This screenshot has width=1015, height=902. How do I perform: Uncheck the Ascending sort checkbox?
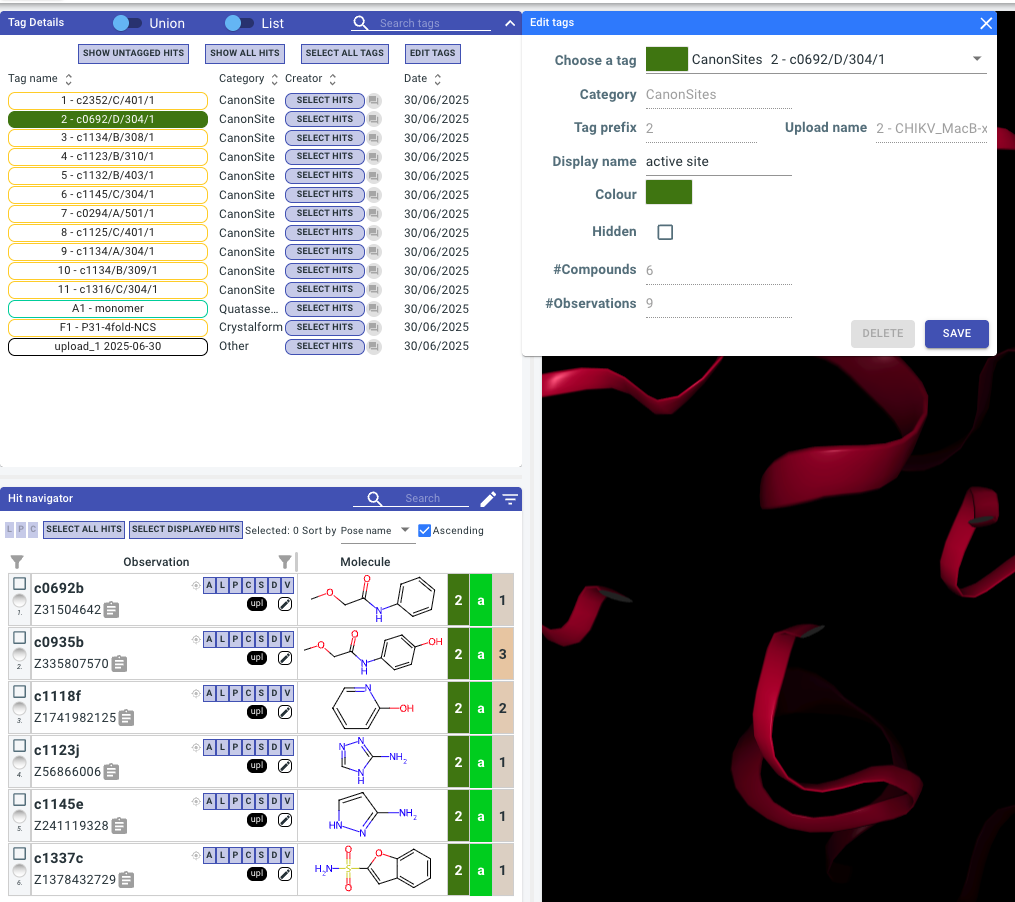425,530
